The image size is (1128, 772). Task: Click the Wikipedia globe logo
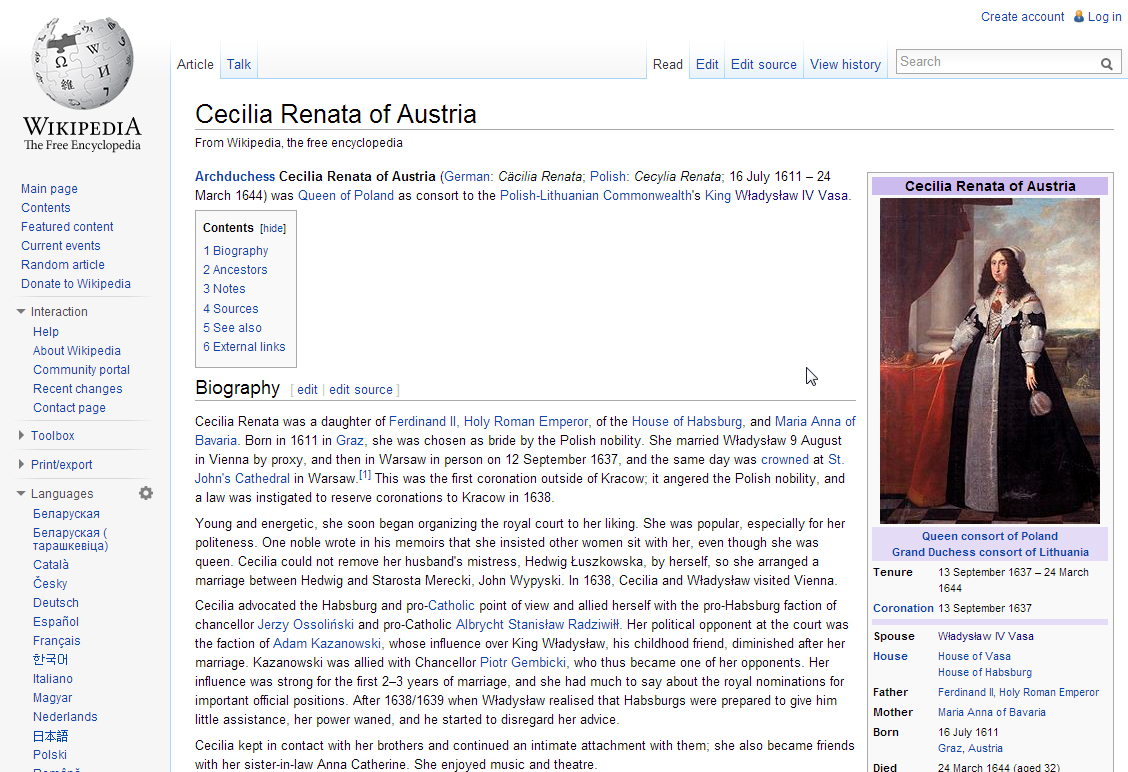point(82,63)
